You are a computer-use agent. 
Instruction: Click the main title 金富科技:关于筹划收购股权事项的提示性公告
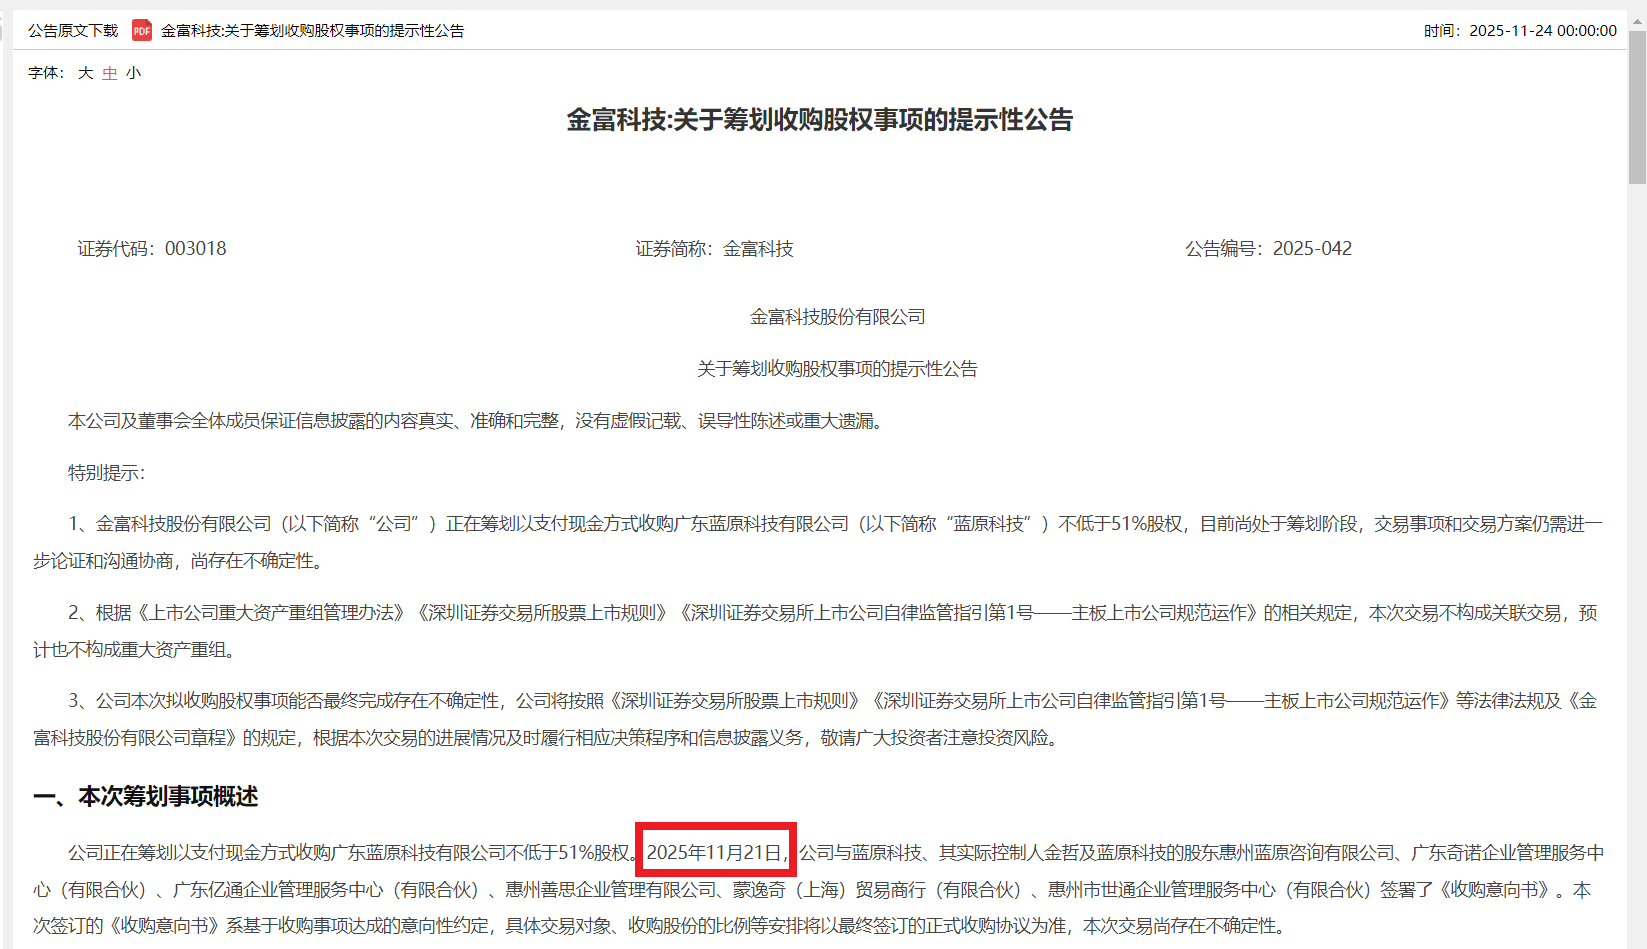(x=820, y=120)
